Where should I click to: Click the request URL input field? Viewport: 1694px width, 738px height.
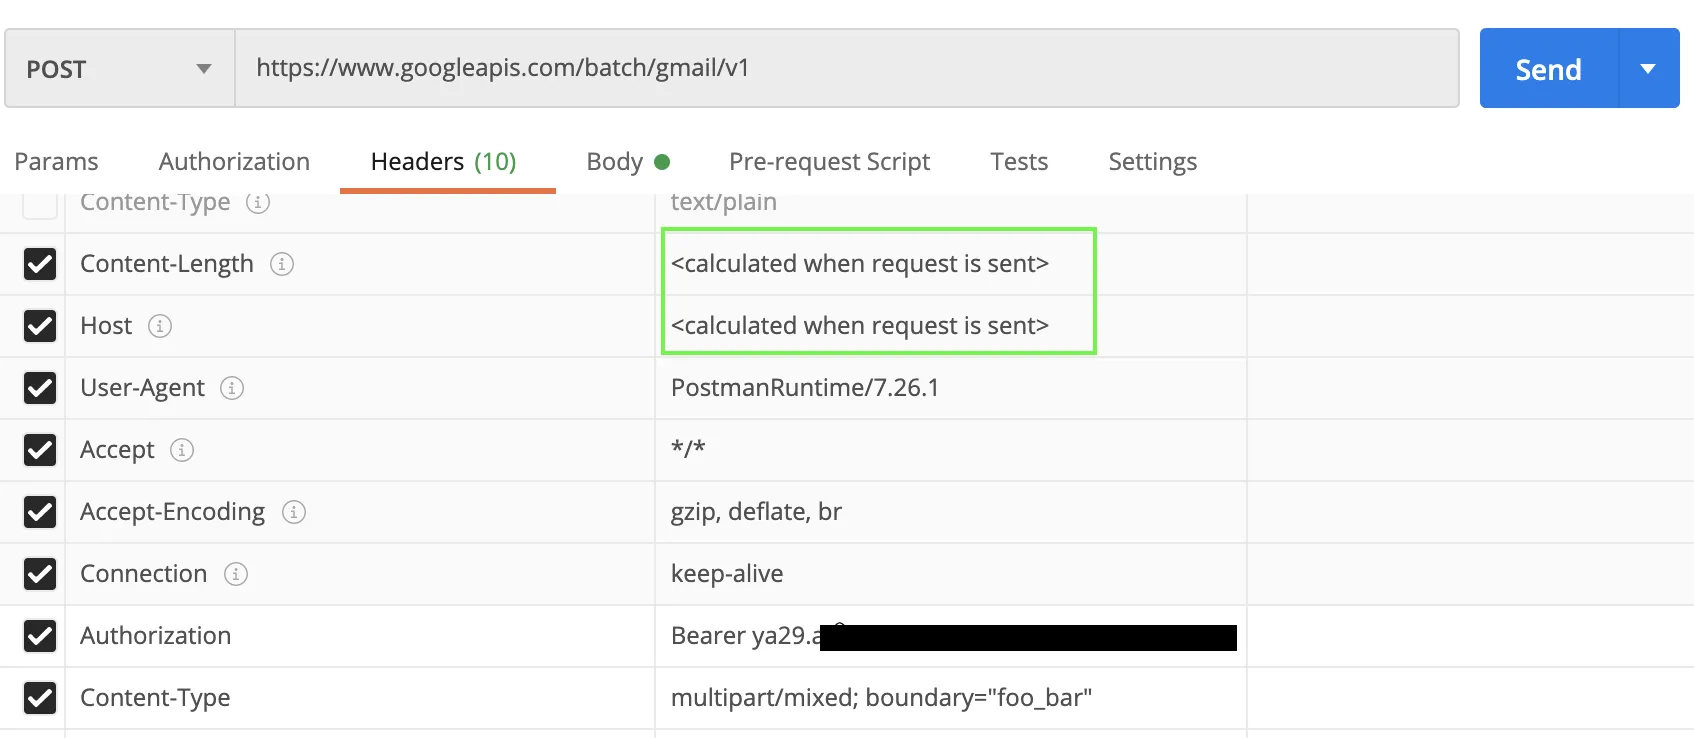coord(846,68)
